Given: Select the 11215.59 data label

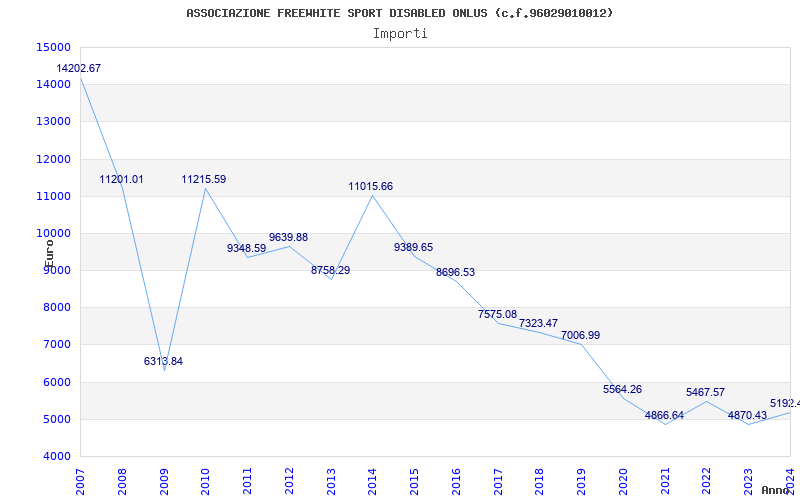Looking at the screenshot, I should [x=204, y=180].
